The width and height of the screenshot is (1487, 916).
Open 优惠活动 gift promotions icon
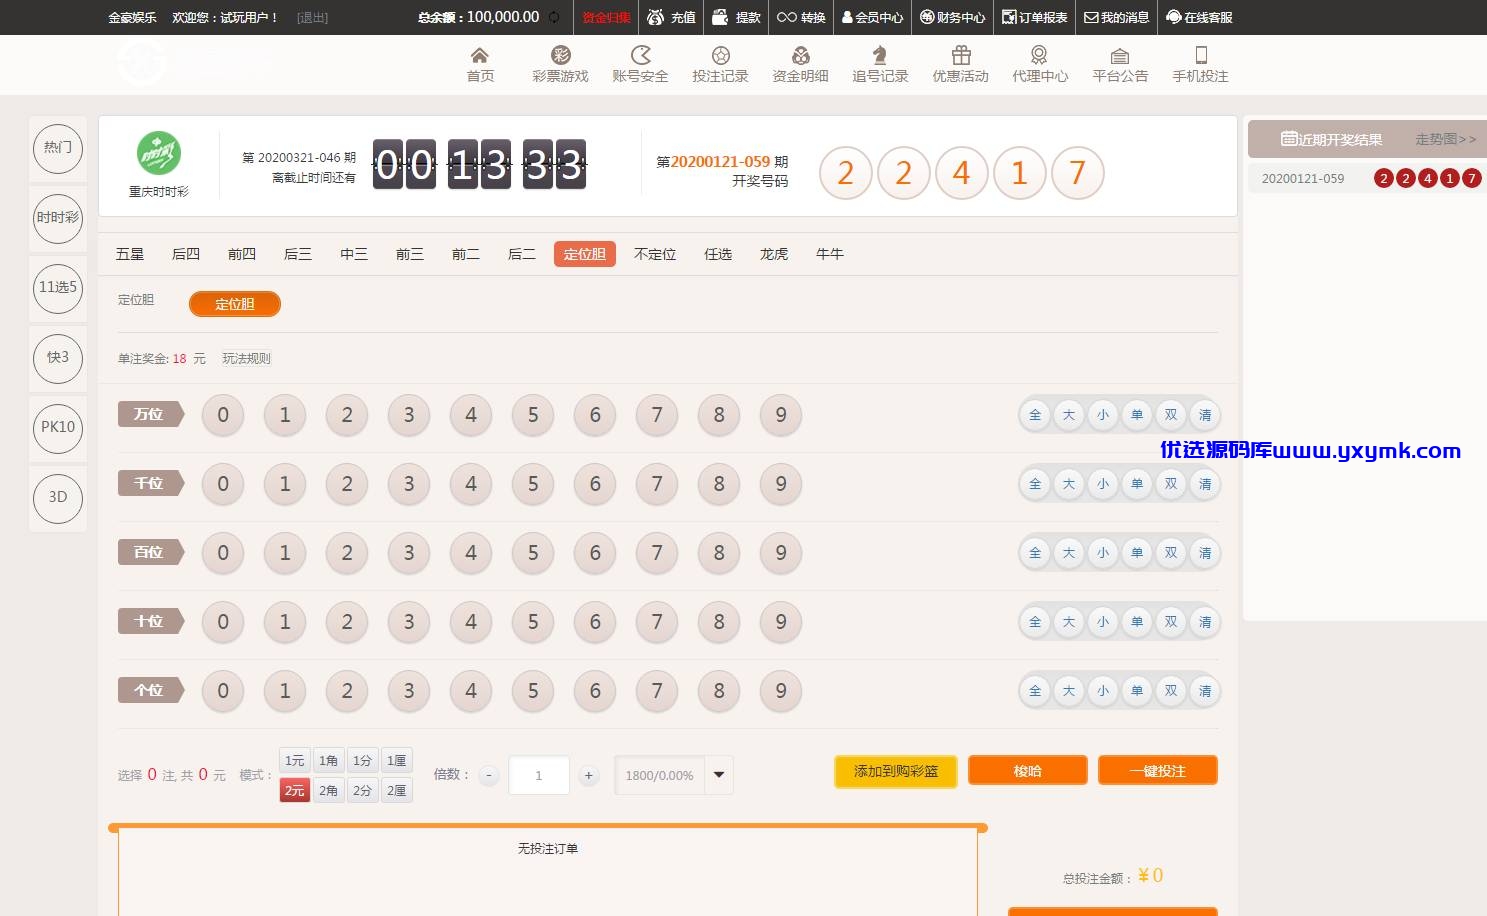pos(960,55)
